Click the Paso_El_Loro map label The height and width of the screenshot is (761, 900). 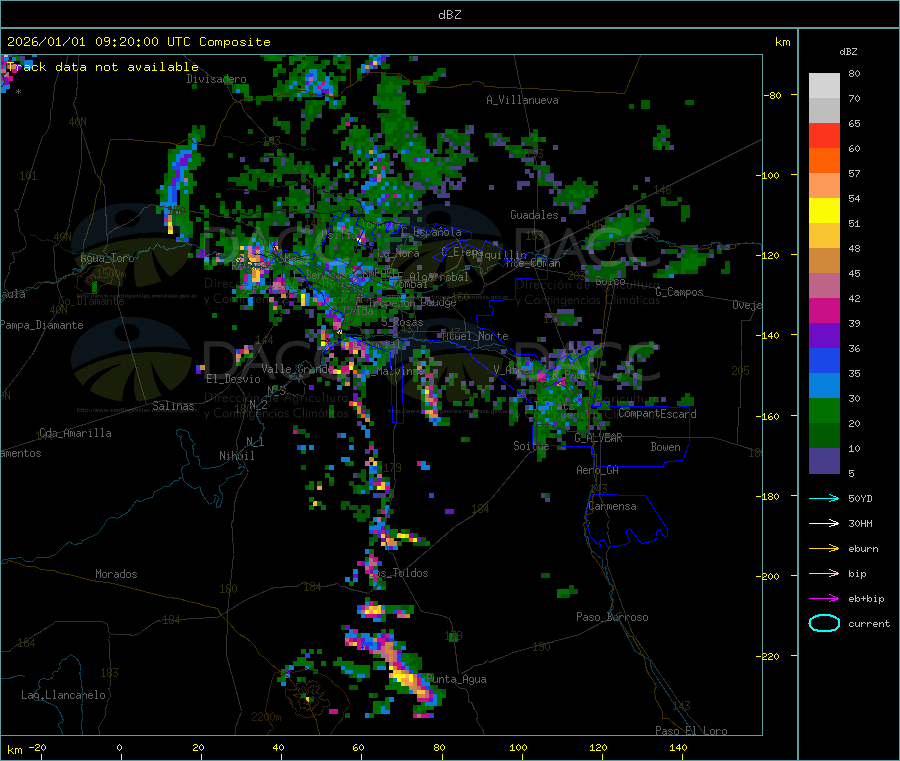pos(691,731)
